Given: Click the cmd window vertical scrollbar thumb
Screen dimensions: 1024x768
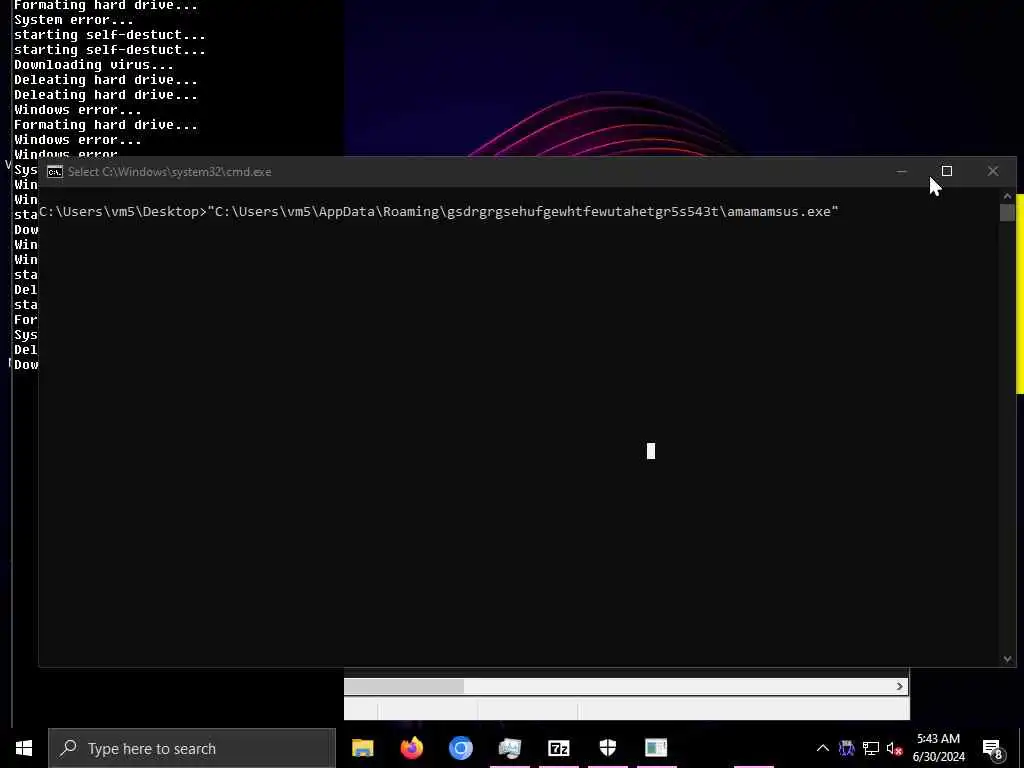Looking at the screenshot, I should click(1007, 213).
